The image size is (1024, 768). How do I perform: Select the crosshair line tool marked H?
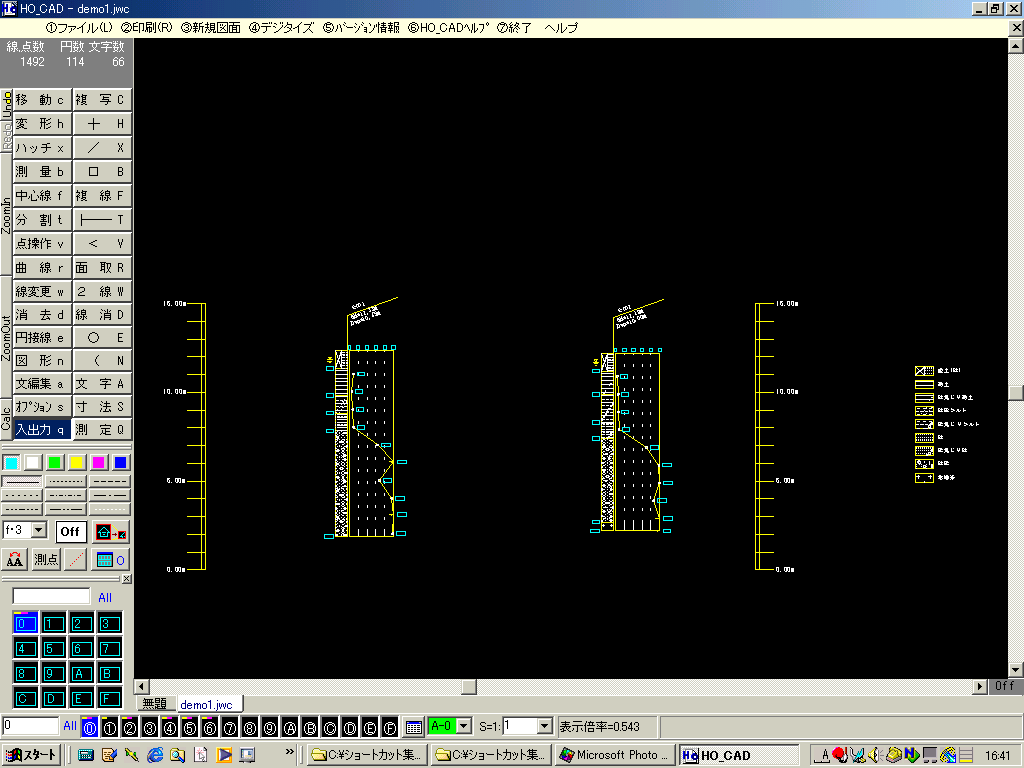(x=102, y=124)
